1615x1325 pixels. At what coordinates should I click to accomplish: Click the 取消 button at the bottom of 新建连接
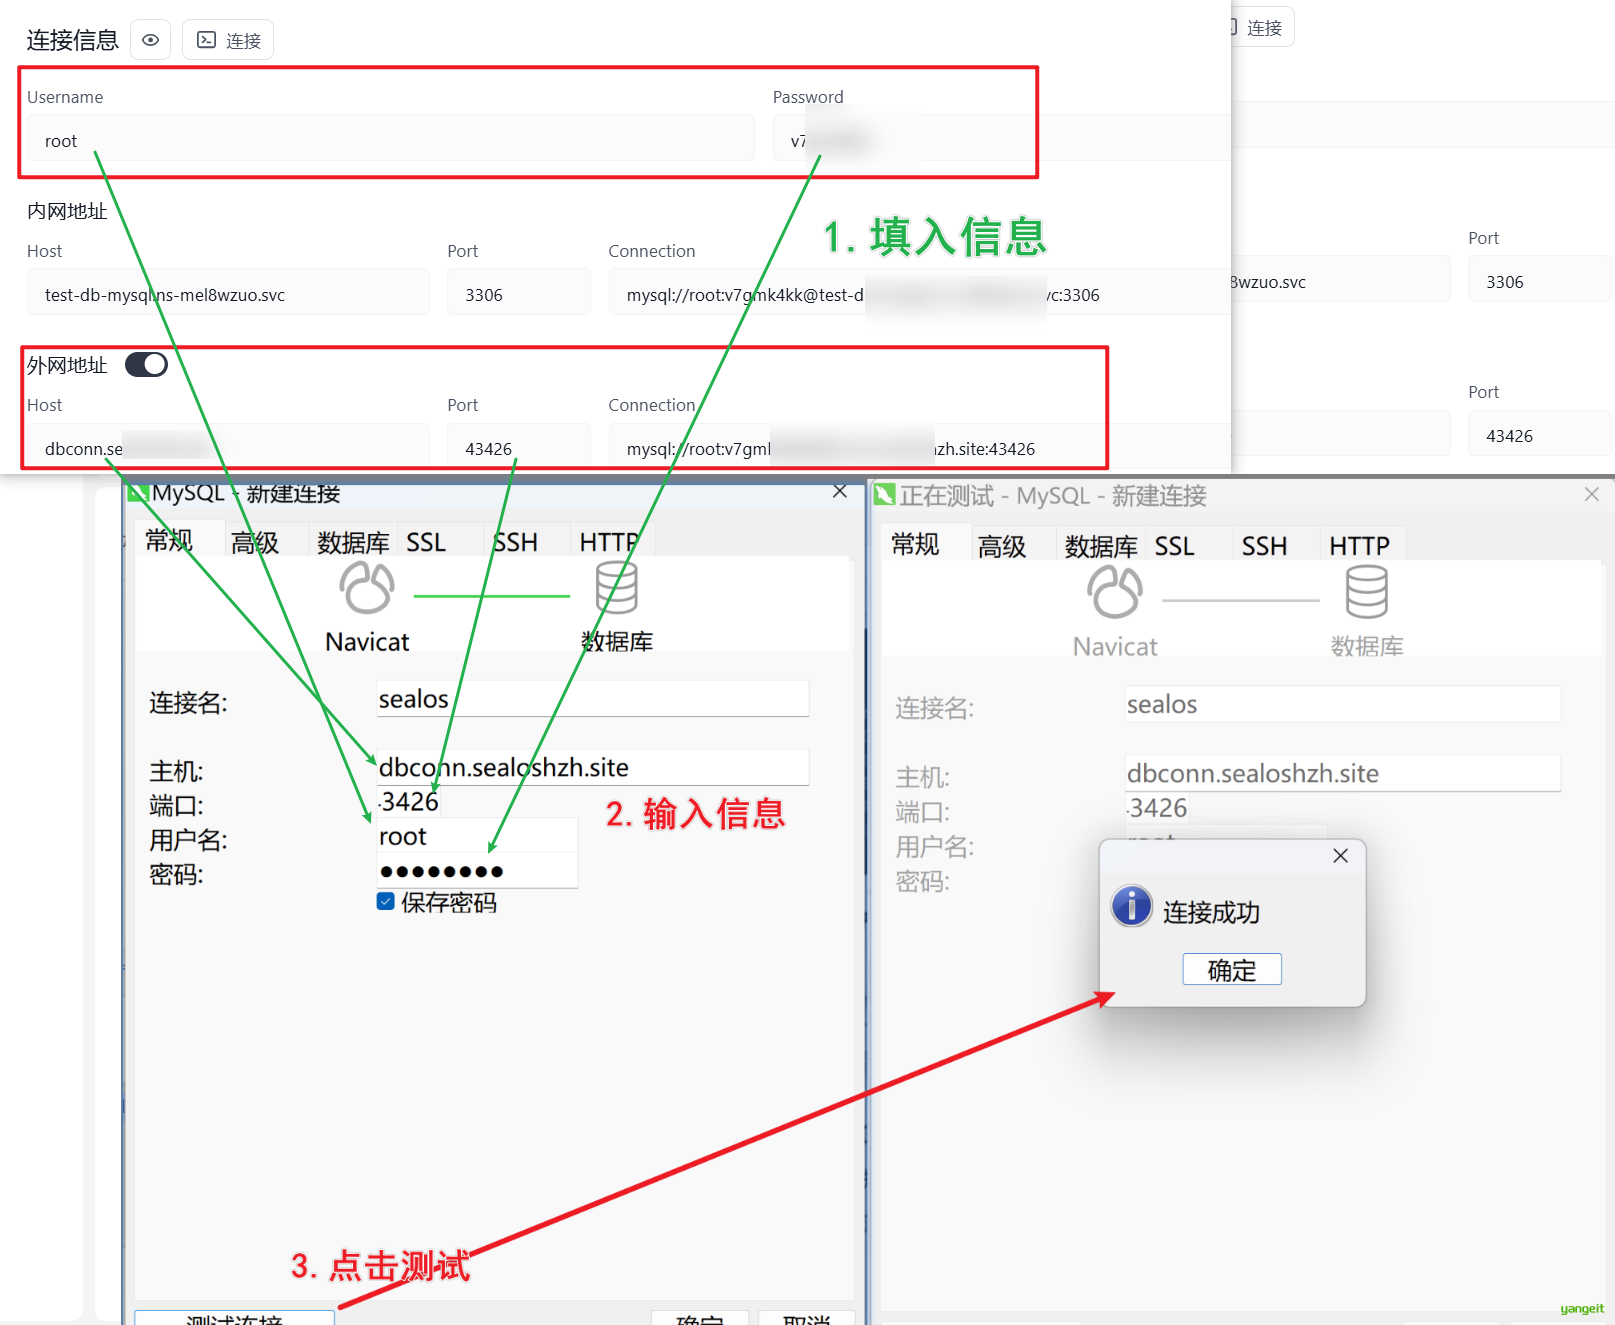pyautogui.click(x=806, y=1317)
